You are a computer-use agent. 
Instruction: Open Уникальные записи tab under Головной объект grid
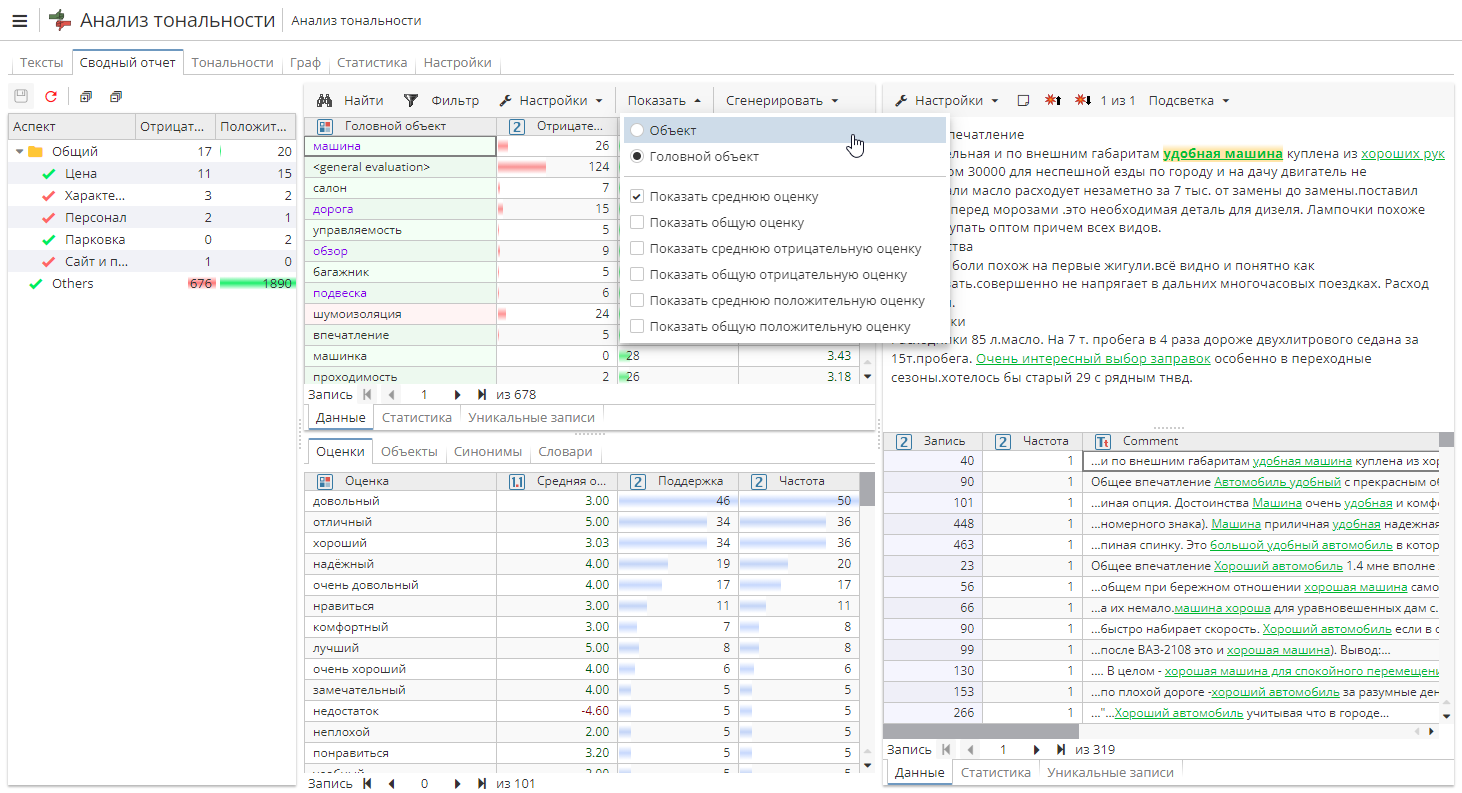(x=531, y=417)
